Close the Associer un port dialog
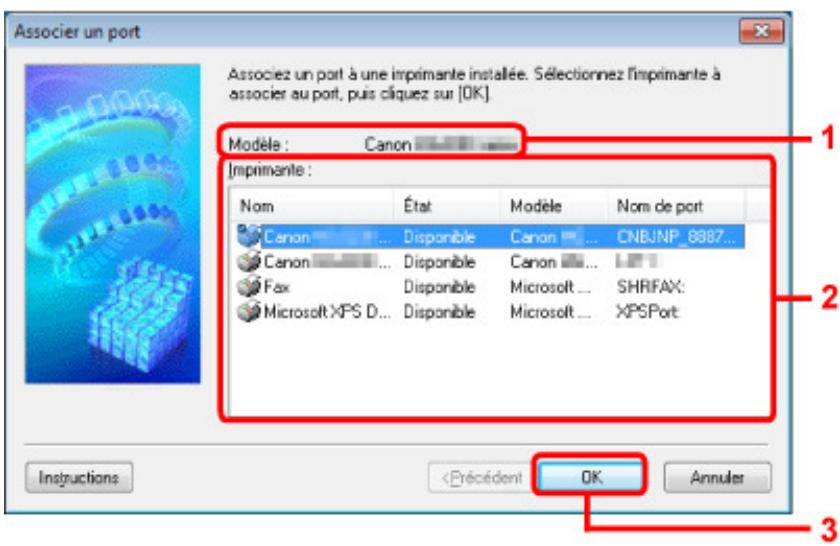The image size is (840, 546). 761,31
